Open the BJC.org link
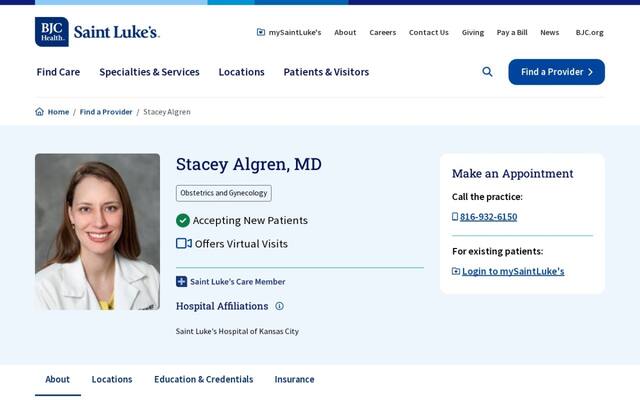The height and width of the screenshot is (400, 640). pyautogui.click(x=589, y=32)
